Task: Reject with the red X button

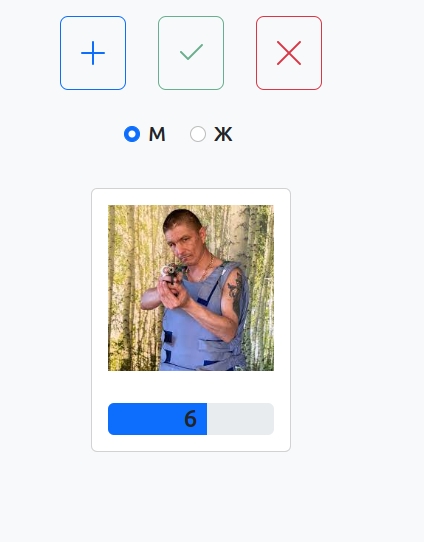Action: 289,53
